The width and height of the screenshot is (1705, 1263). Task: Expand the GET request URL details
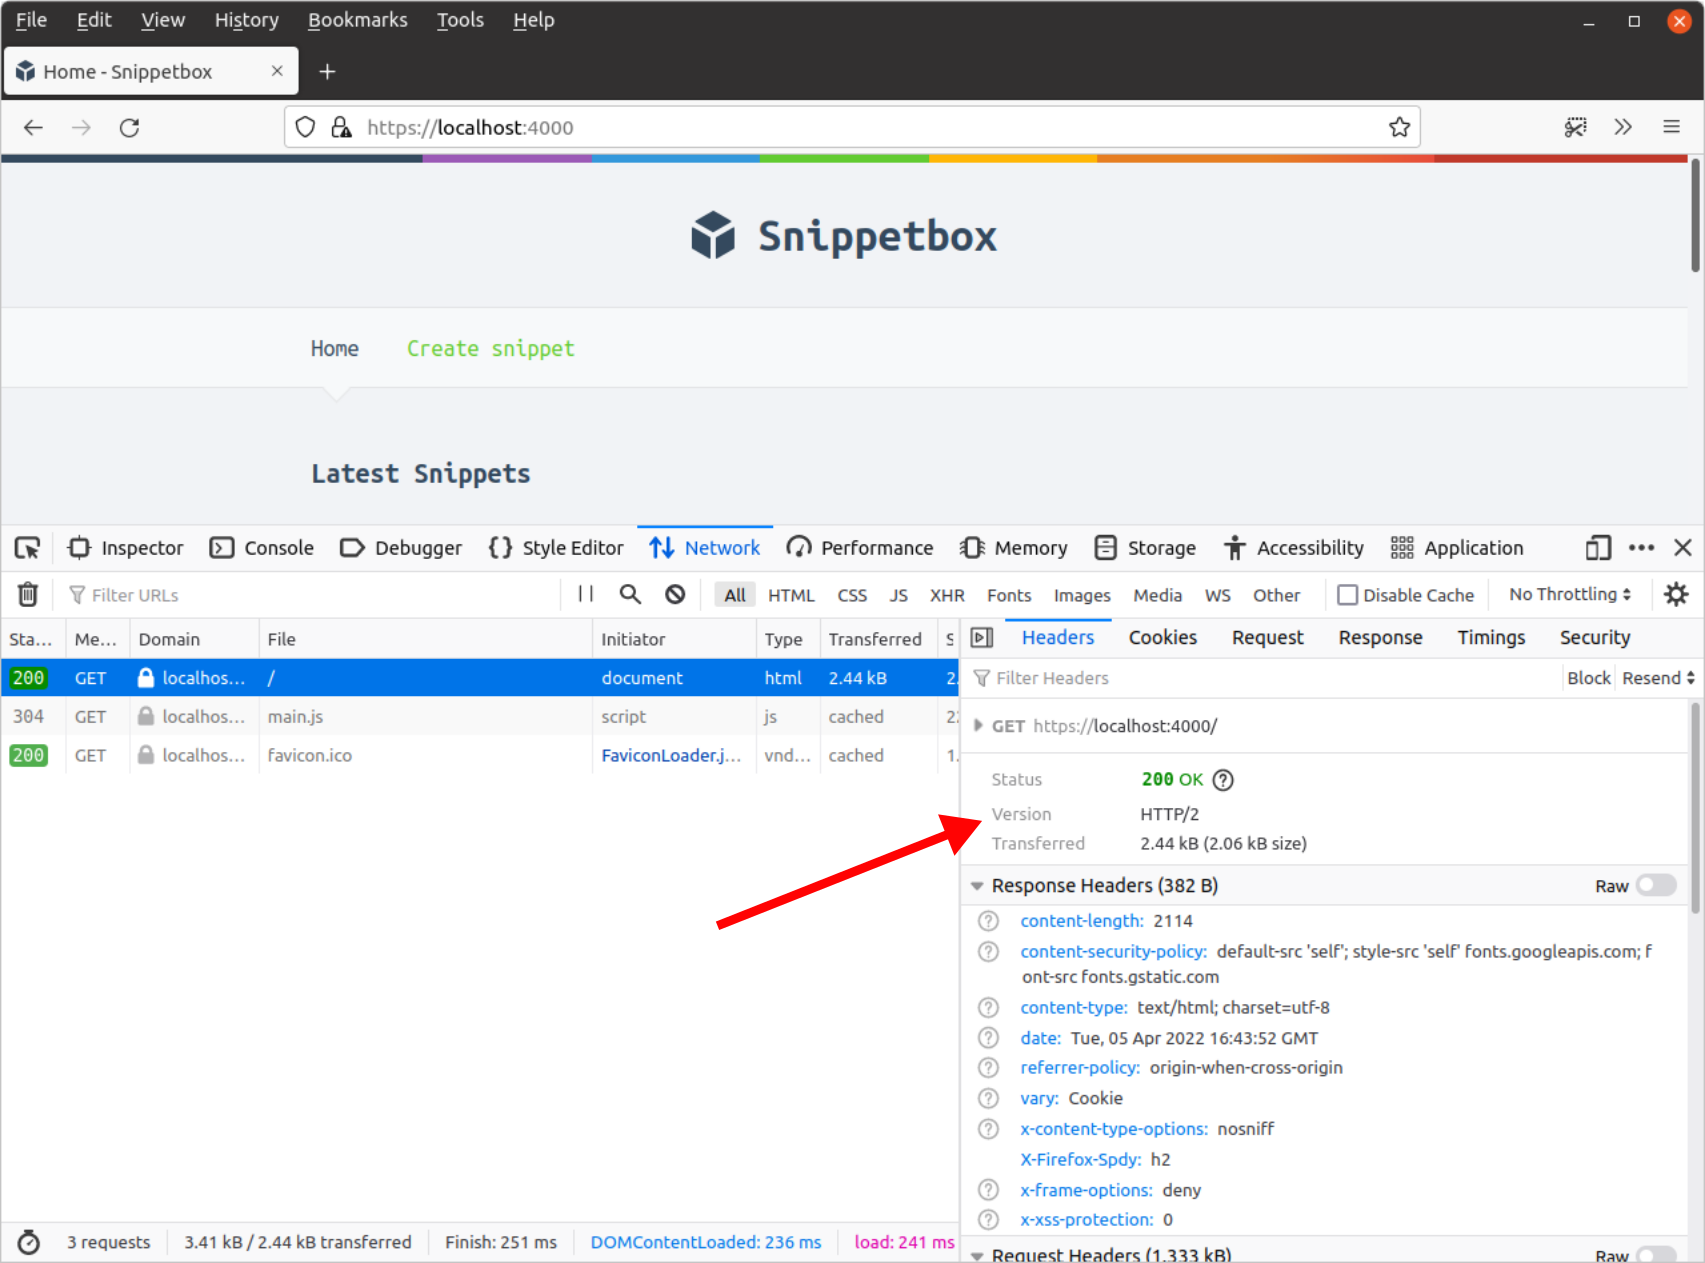978,726
